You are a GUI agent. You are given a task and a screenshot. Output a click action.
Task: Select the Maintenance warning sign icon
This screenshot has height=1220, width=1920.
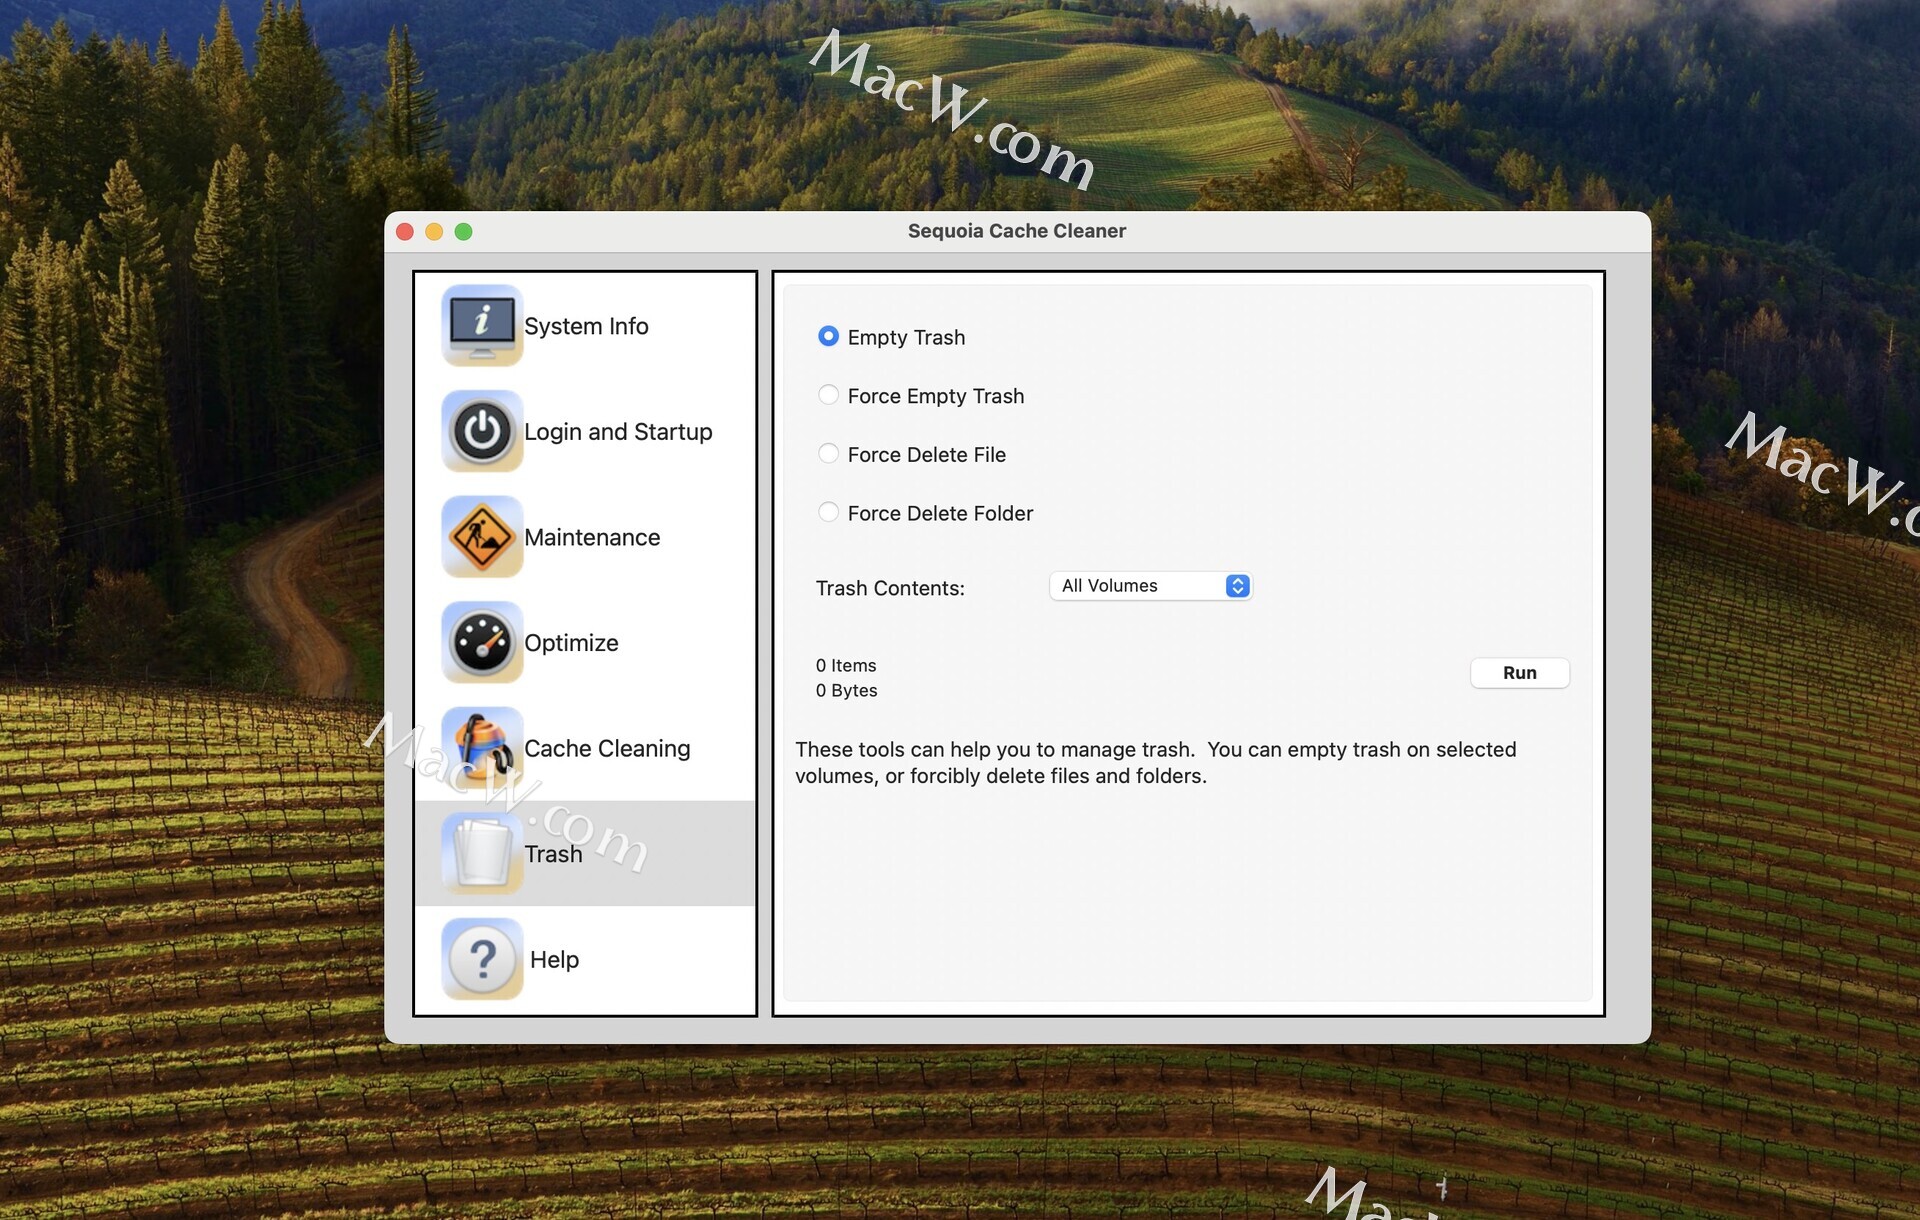click(x=482, y=537)
